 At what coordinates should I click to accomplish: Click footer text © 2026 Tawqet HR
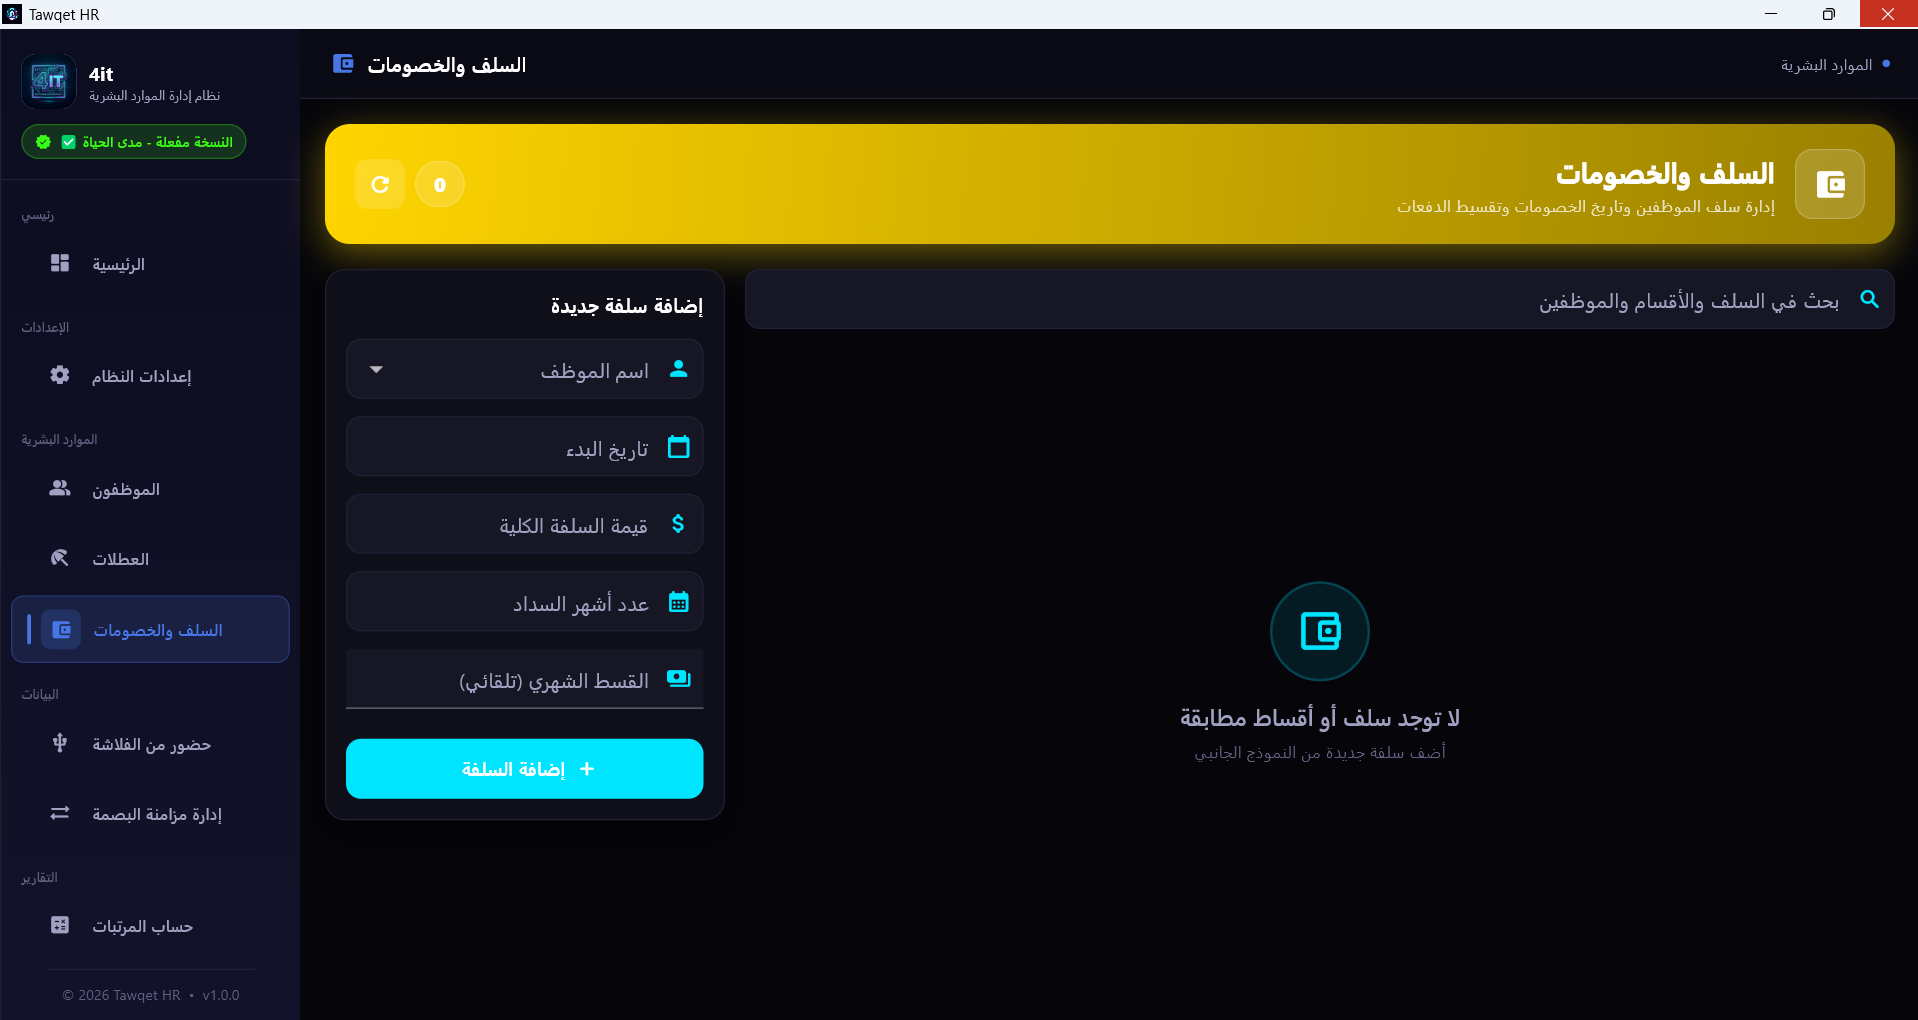click(121, 995)
